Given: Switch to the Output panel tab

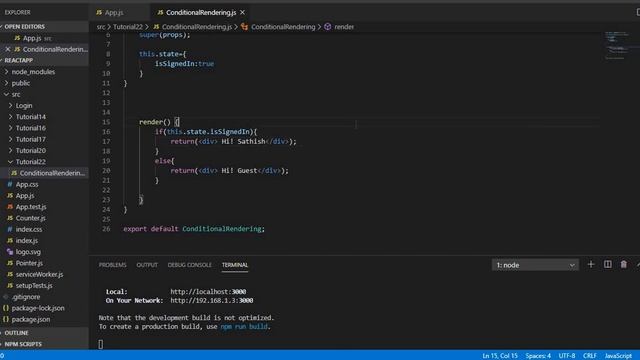Looking at the screenshot, I should coord(147,265).
